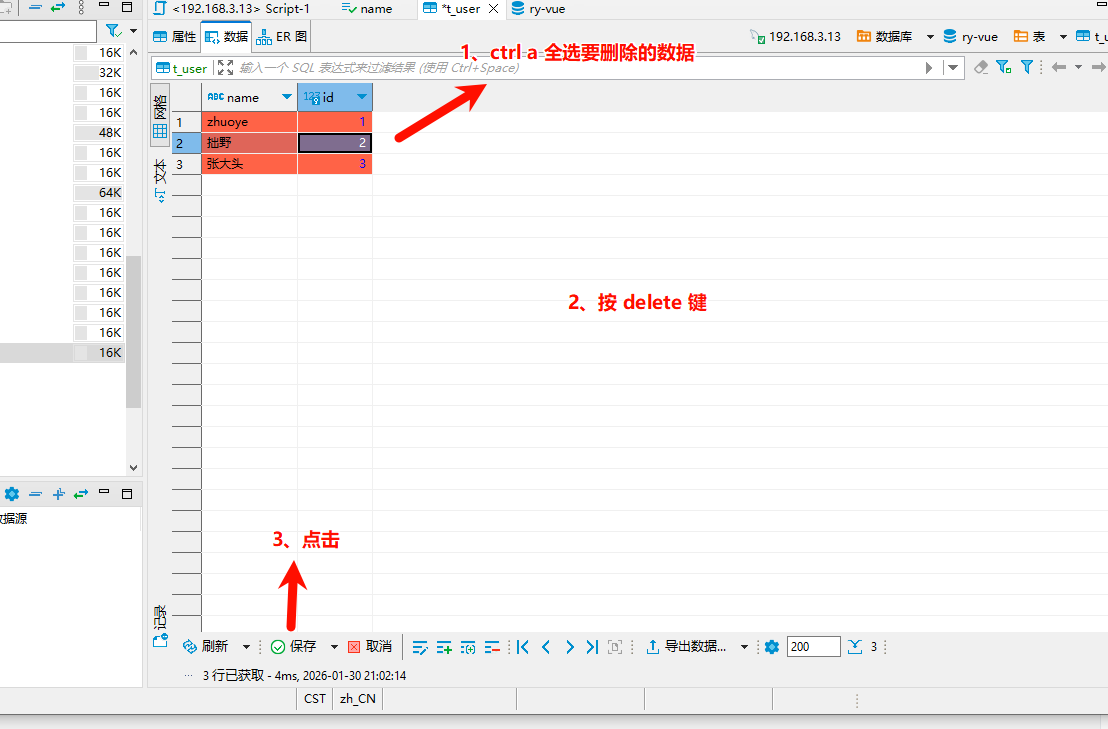Open dropdown arrow after 数据库 breadcrumb
Screen dimensions: 1108x729
coord(930,37)
